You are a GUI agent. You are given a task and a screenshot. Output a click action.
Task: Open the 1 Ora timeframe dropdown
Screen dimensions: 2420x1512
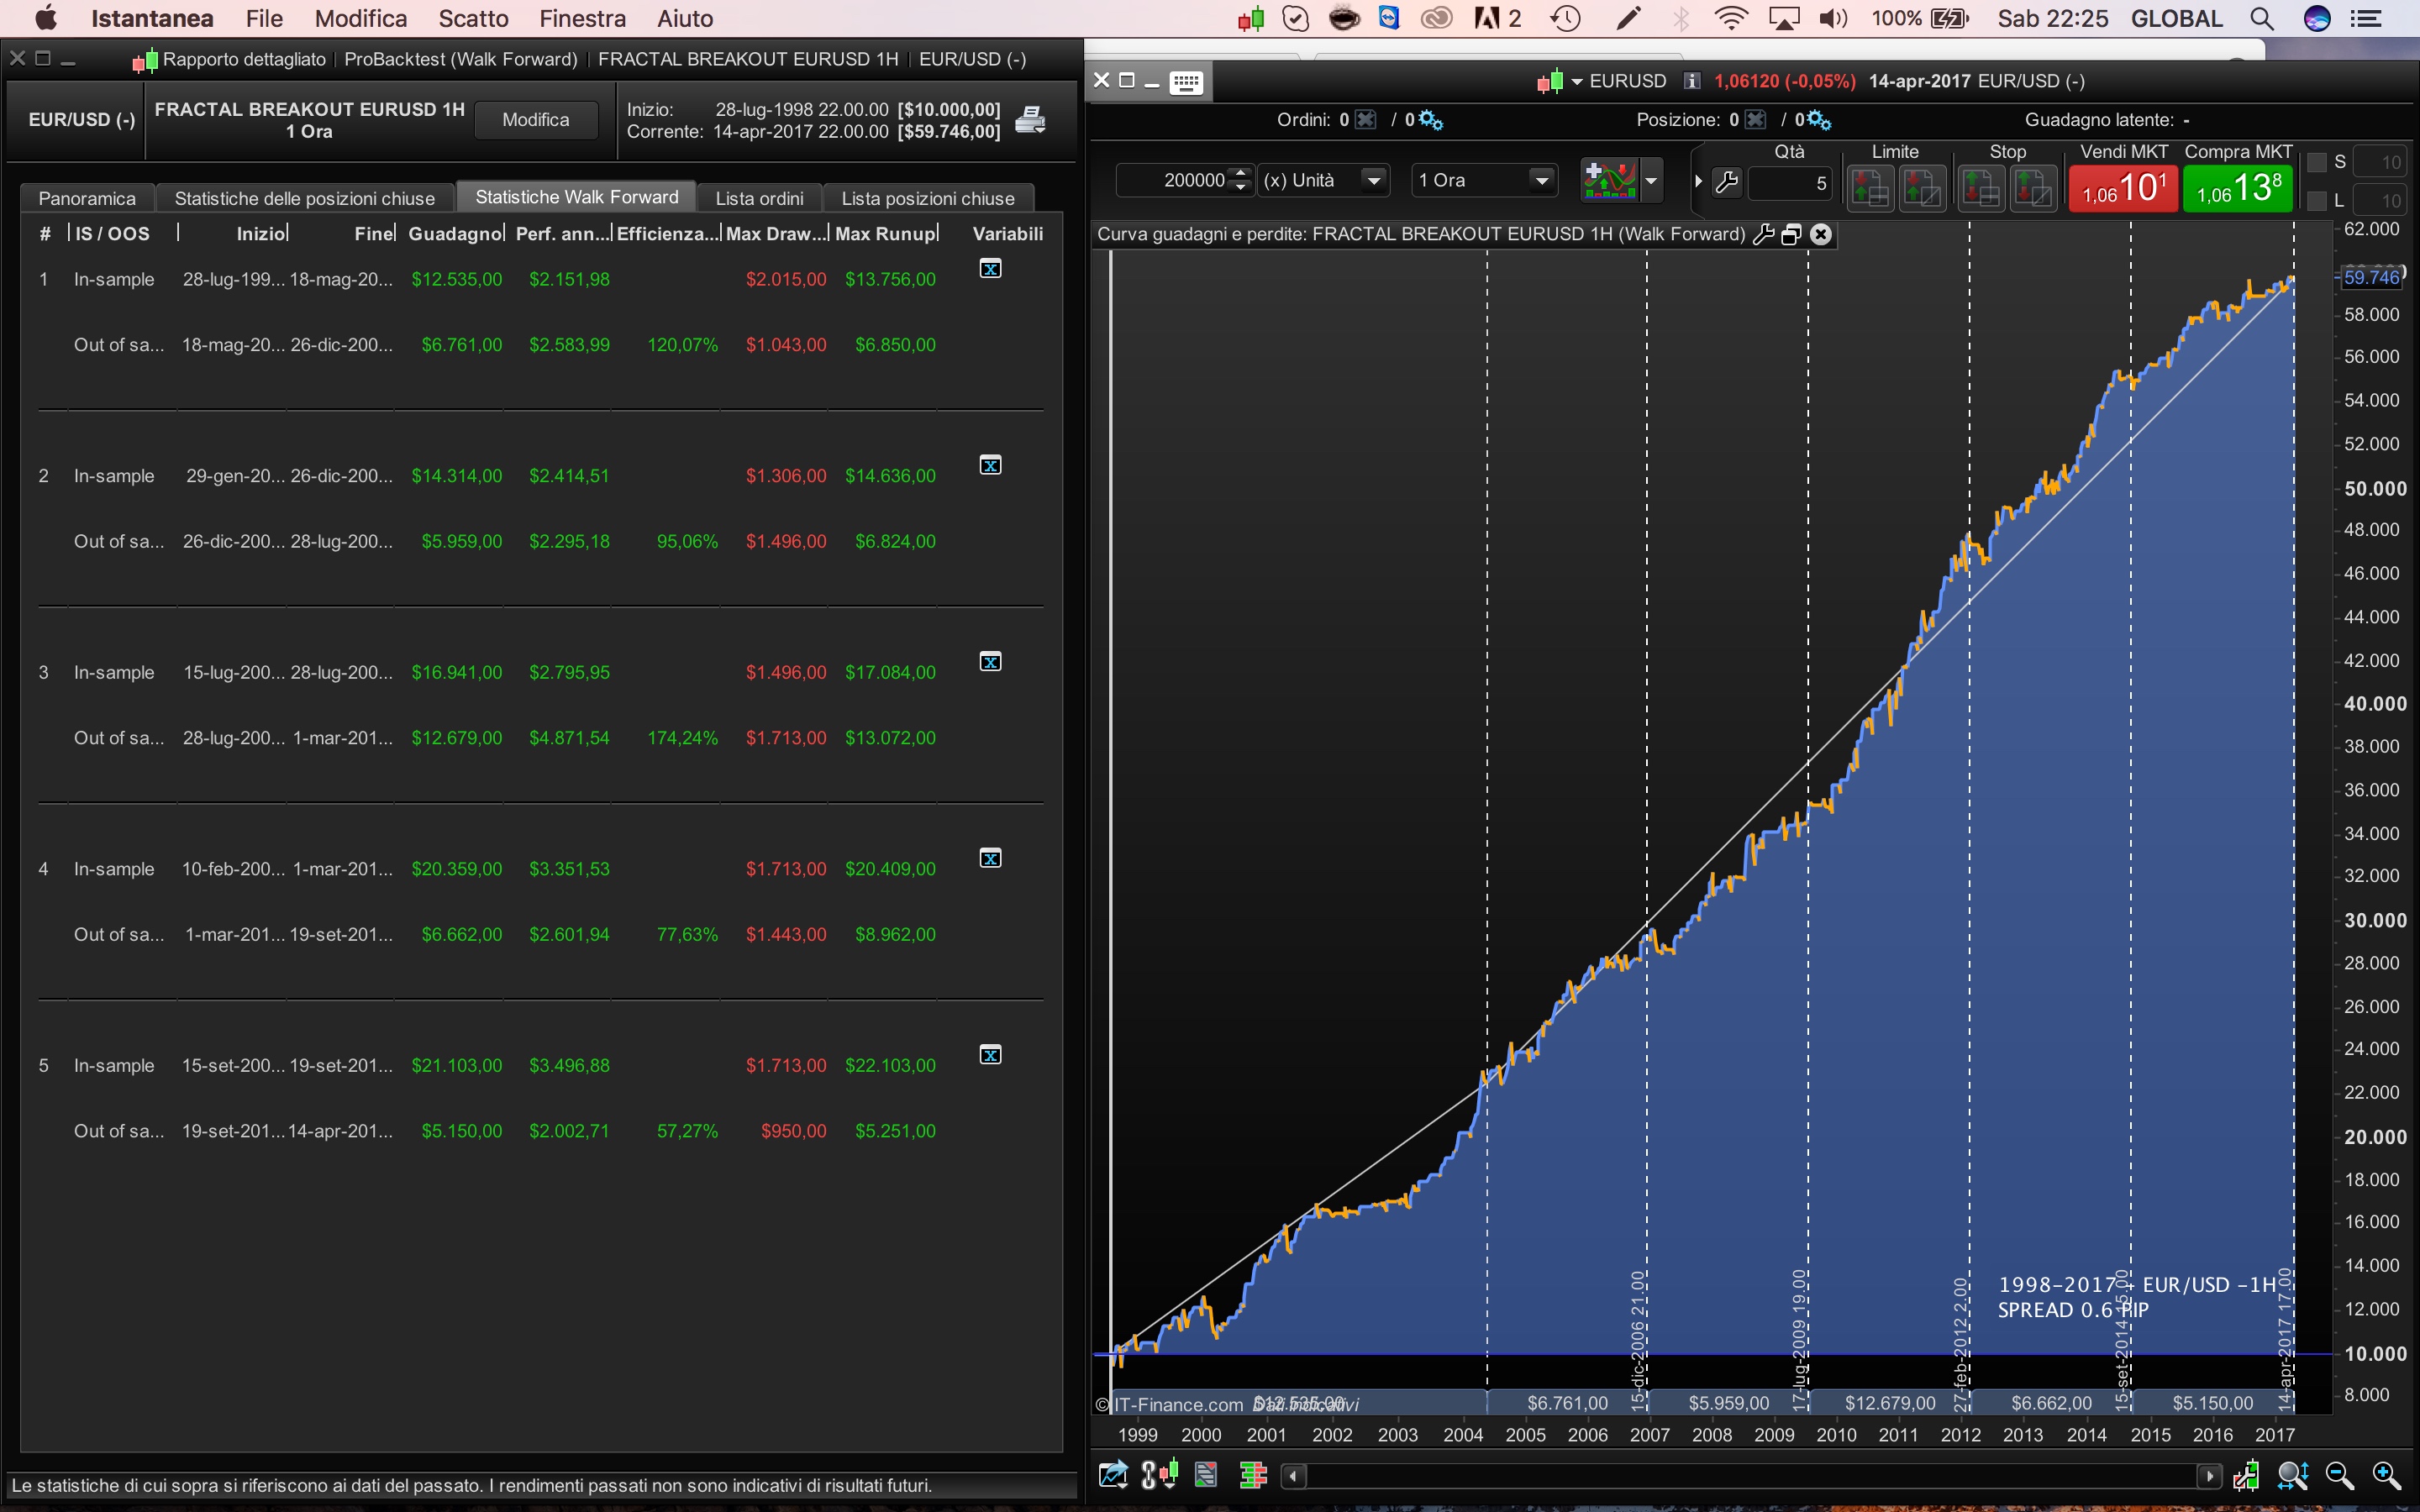click(x=1541, y=181)
